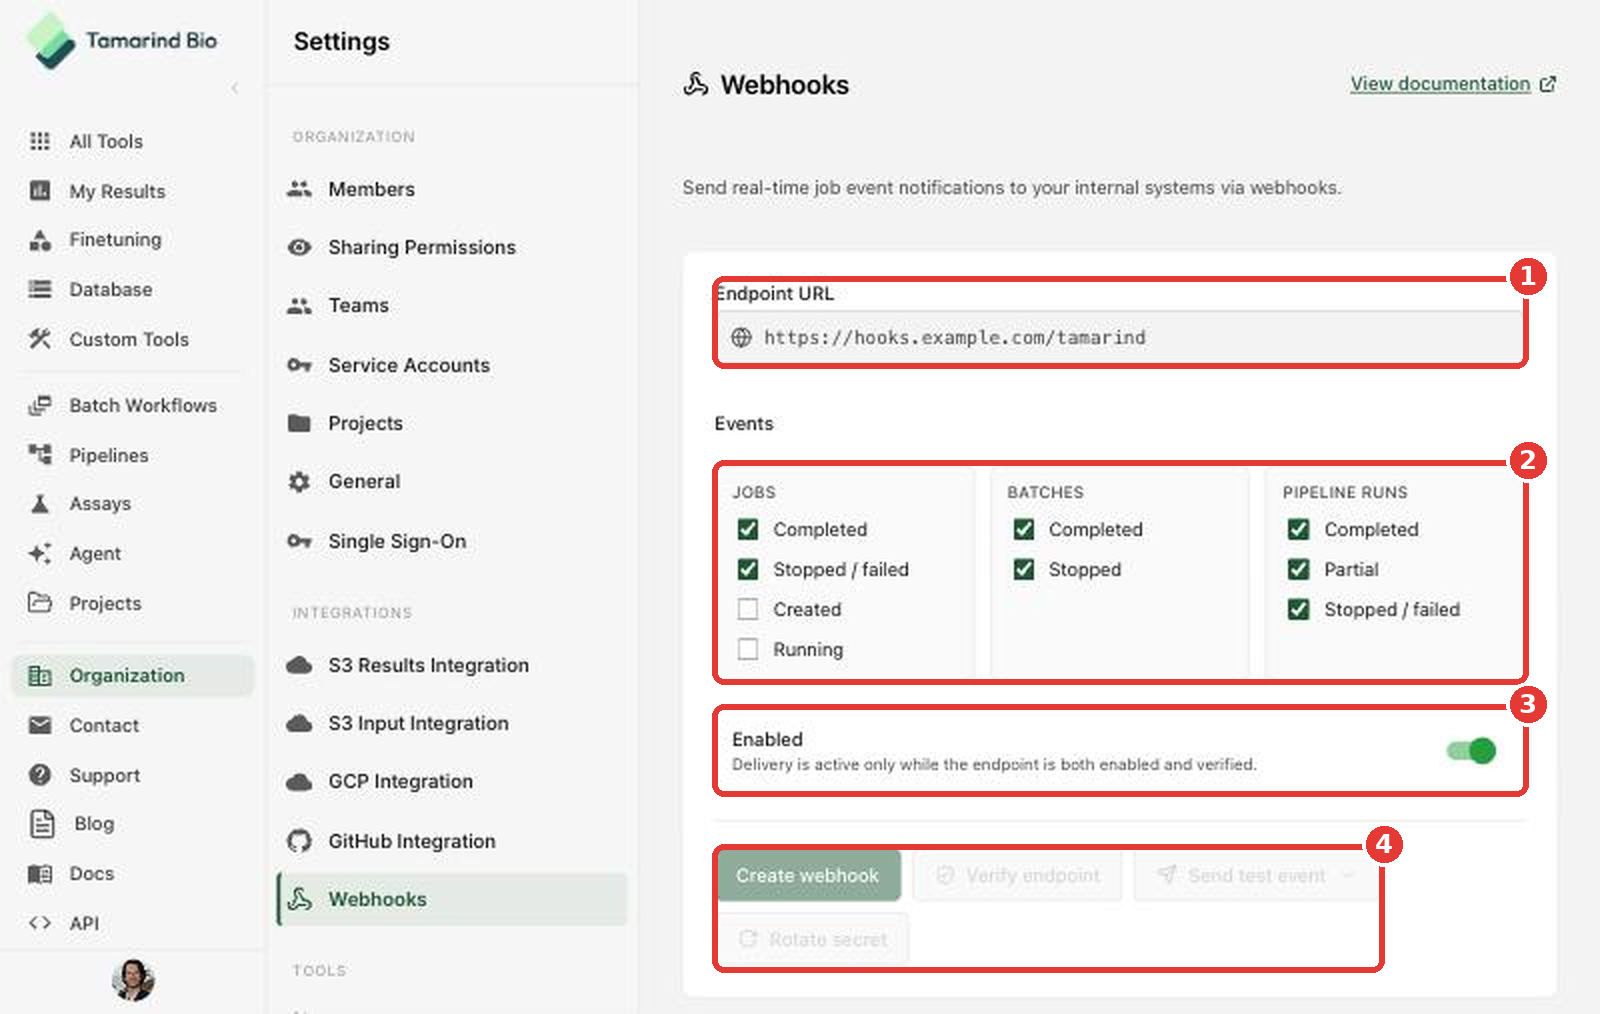Click the Sharing Permissions eye icon

point(299,247)
